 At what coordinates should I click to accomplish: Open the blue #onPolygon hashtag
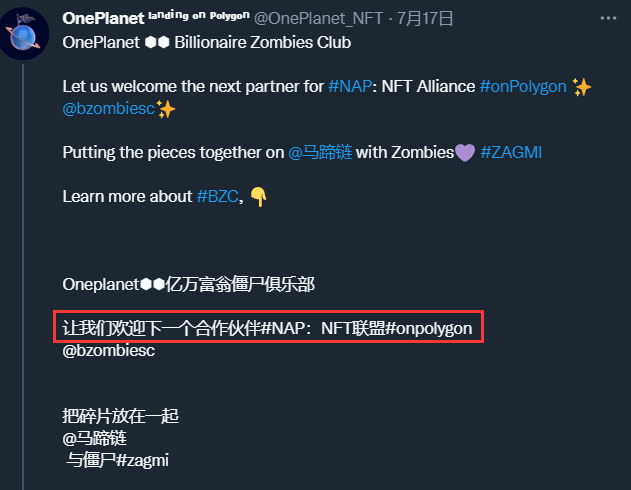523,87
